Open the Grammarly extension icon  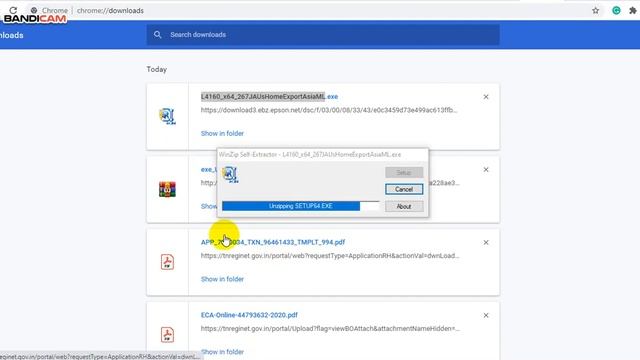click(616, 11)
